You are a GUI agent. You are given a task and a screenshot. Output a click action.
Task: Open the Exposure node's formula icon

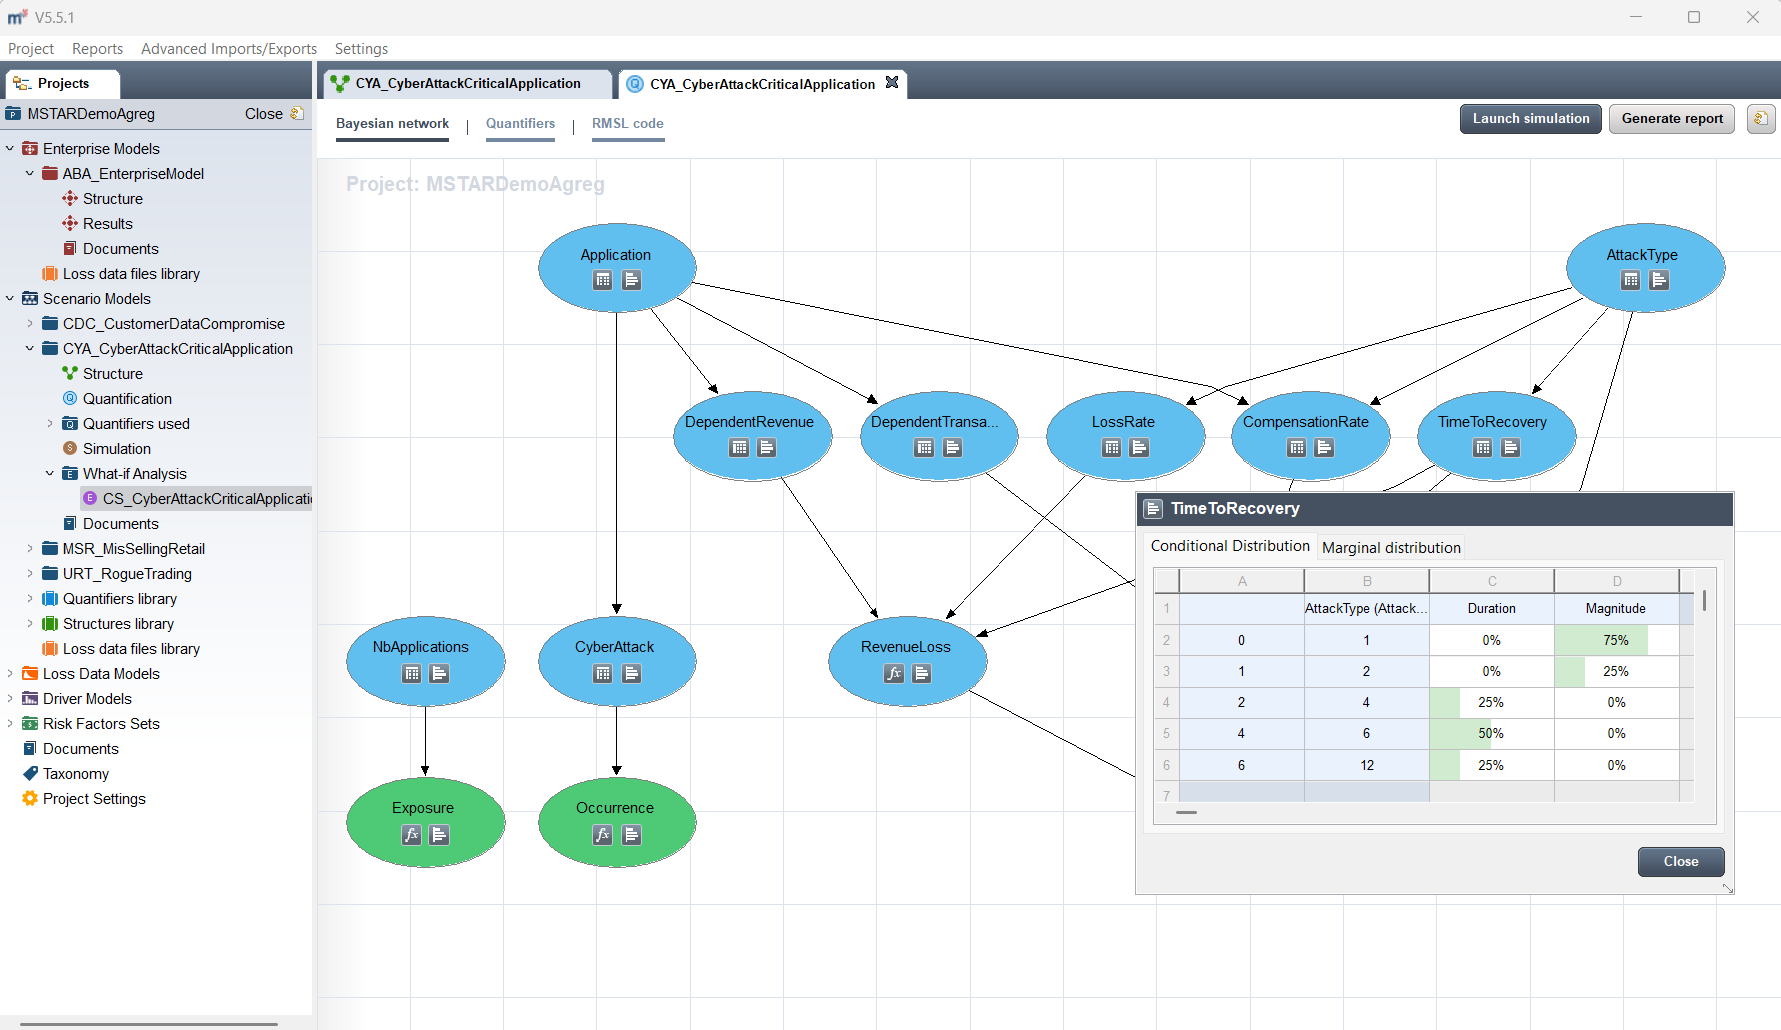tap(412, 834)
